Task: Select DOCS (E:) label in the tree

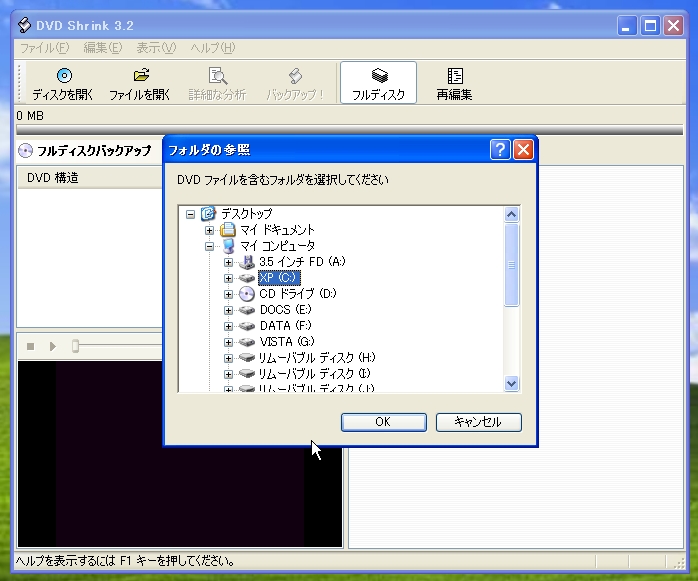Action: click(x=286, y=310)
